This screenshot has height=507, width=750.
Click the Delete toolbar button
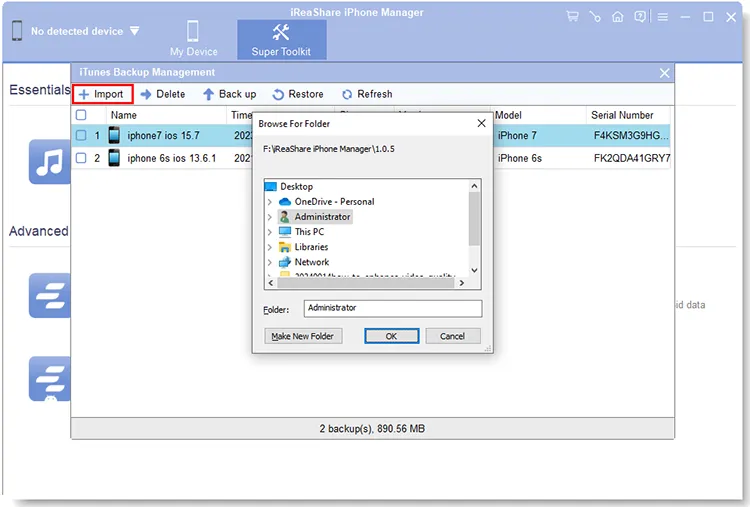tap(163, 94)
